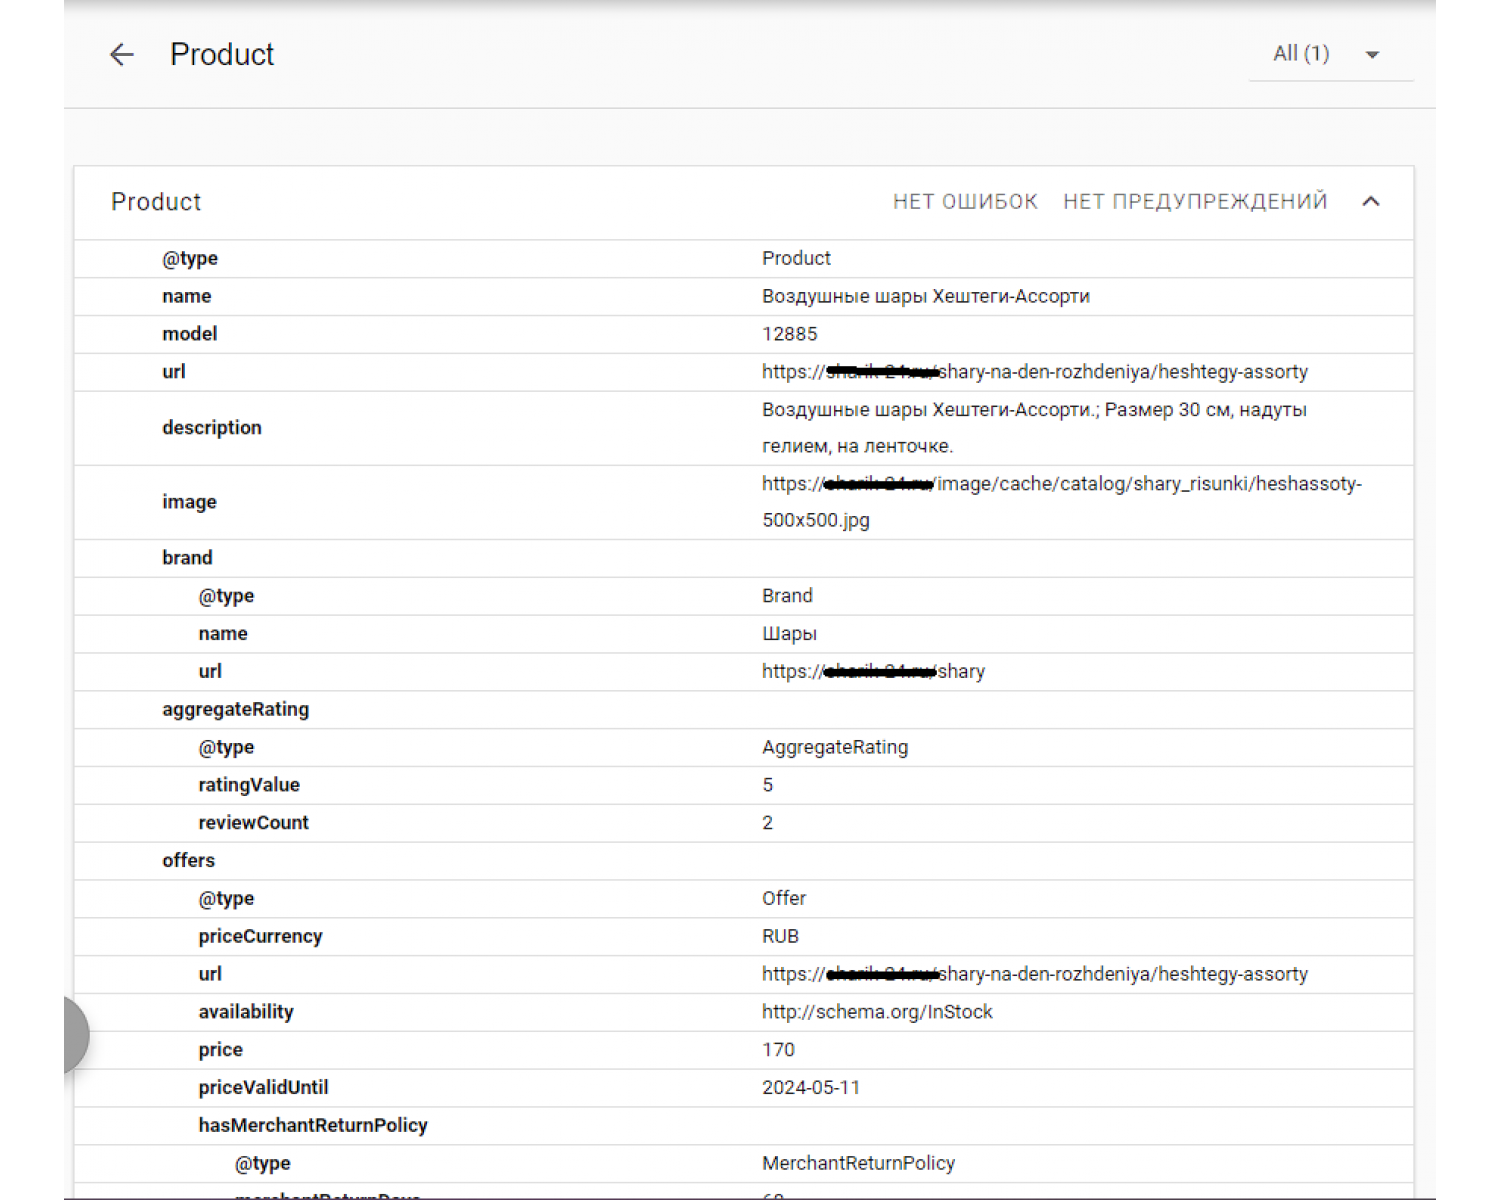Expand the hasMerchantReturnPolicy entry

(x=313, y=1125)
